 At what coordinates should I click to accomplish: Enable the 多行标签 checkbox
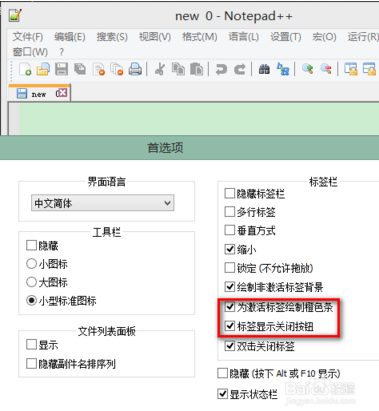[x=230, y=211]
